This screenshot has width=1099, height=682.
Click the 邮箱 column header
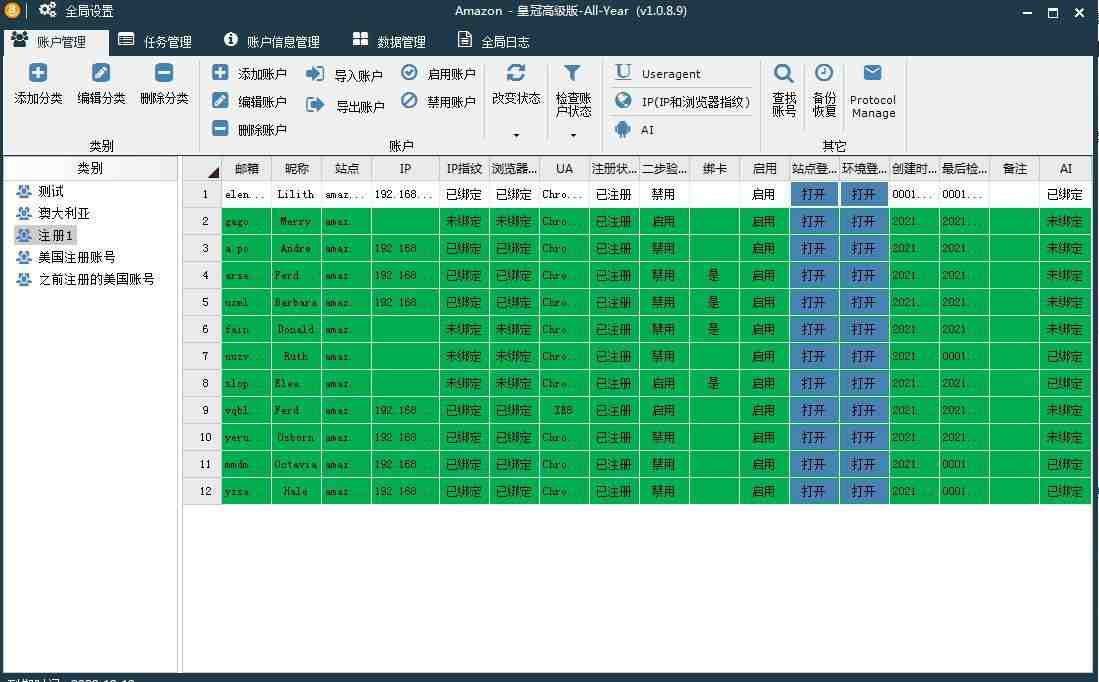click(x=247, y=168)
